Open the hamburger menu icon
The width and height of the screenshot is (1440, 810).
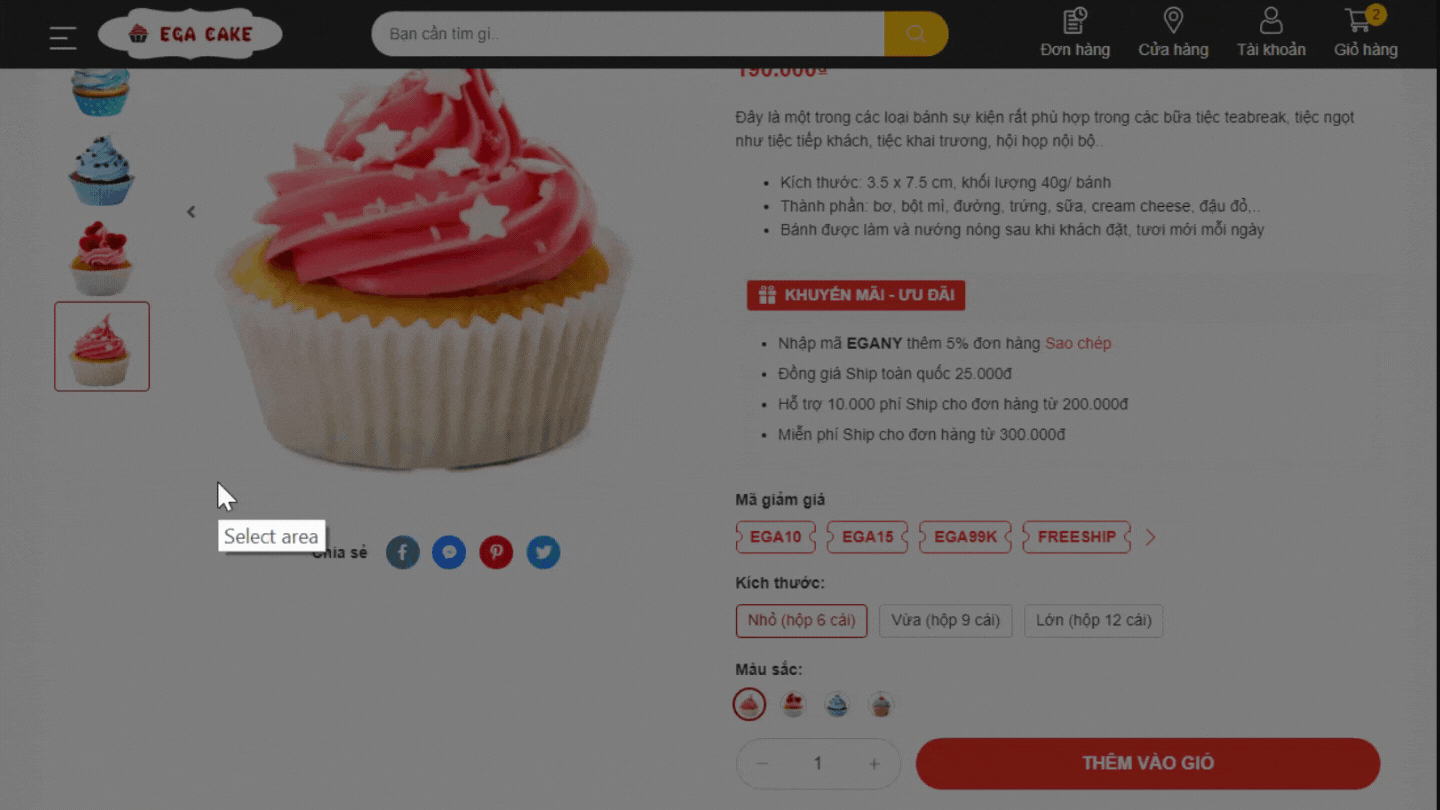pyautogui.click(x=63, y=37)
